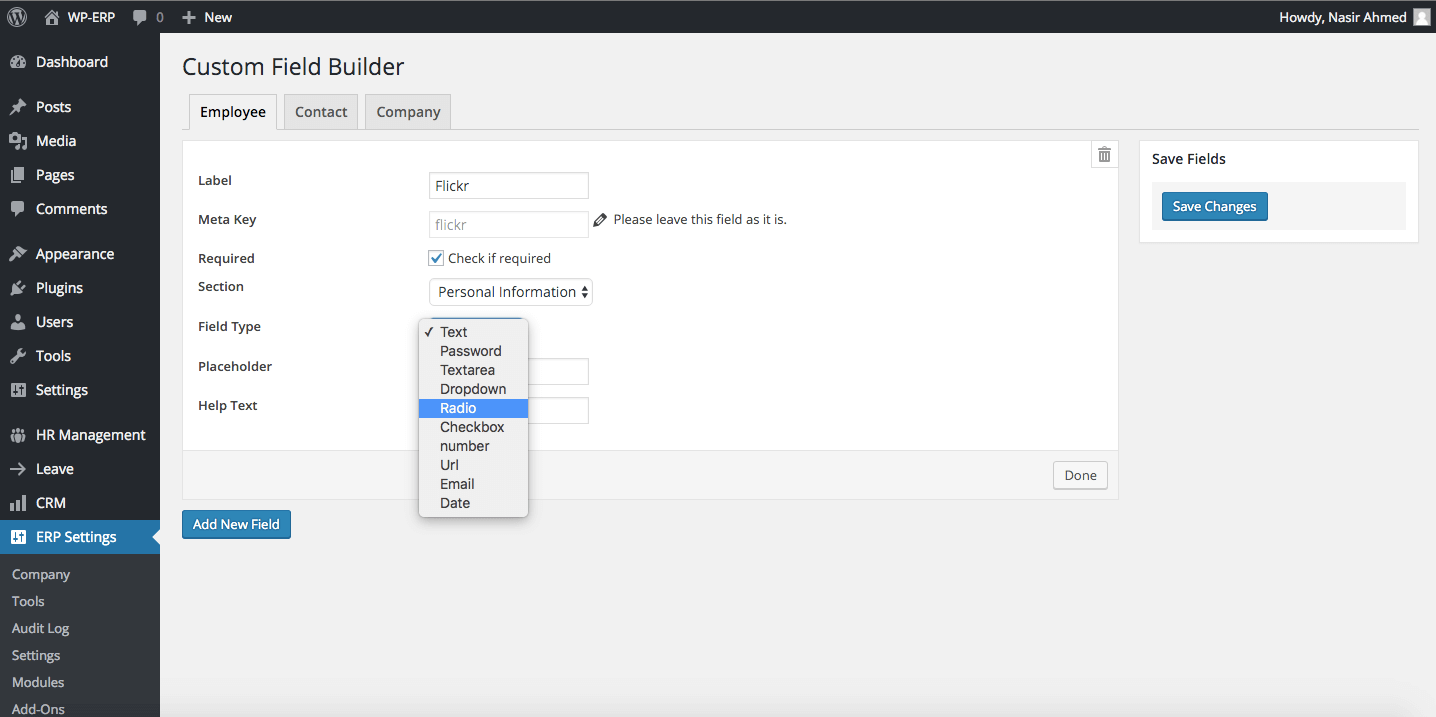Screen dimensions: 1436x717
Task: Choose Checkbox in the Field Type dropdown
Action: tap(471, 426)
